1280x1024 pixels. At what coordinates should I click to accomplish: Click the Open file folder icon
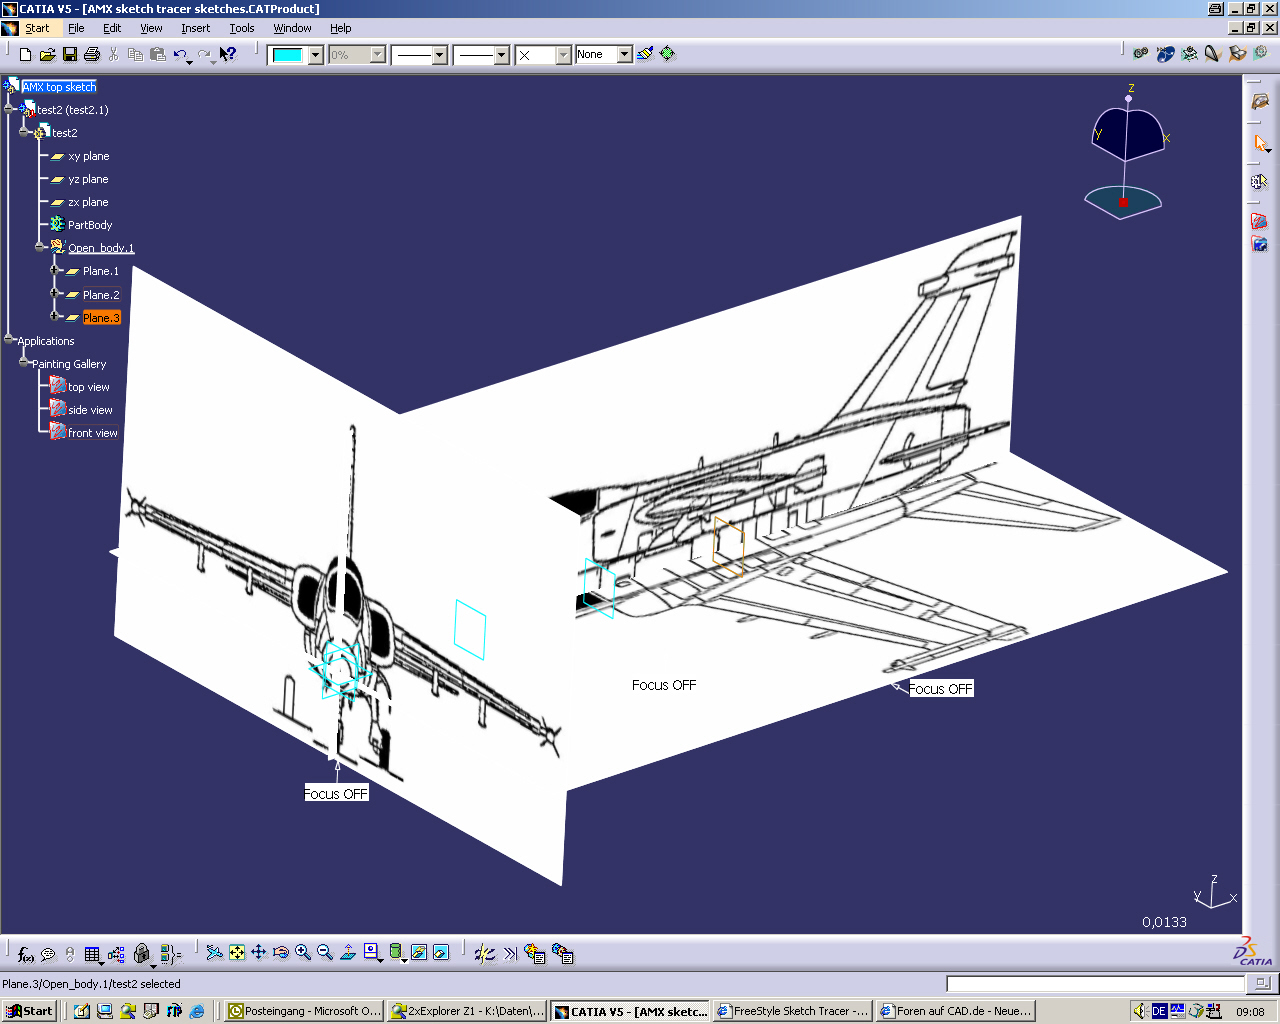47,54
